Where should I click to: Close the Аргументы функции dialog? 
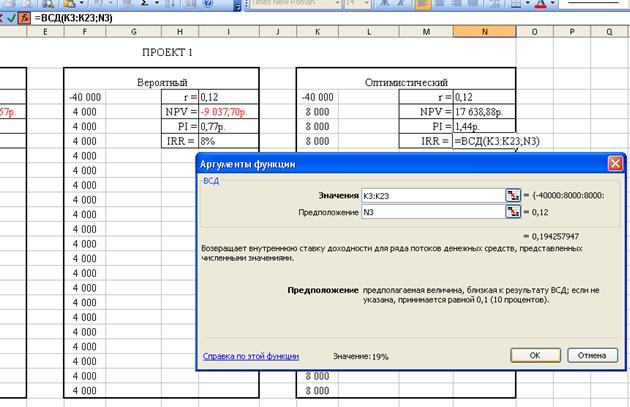point(614,164)
